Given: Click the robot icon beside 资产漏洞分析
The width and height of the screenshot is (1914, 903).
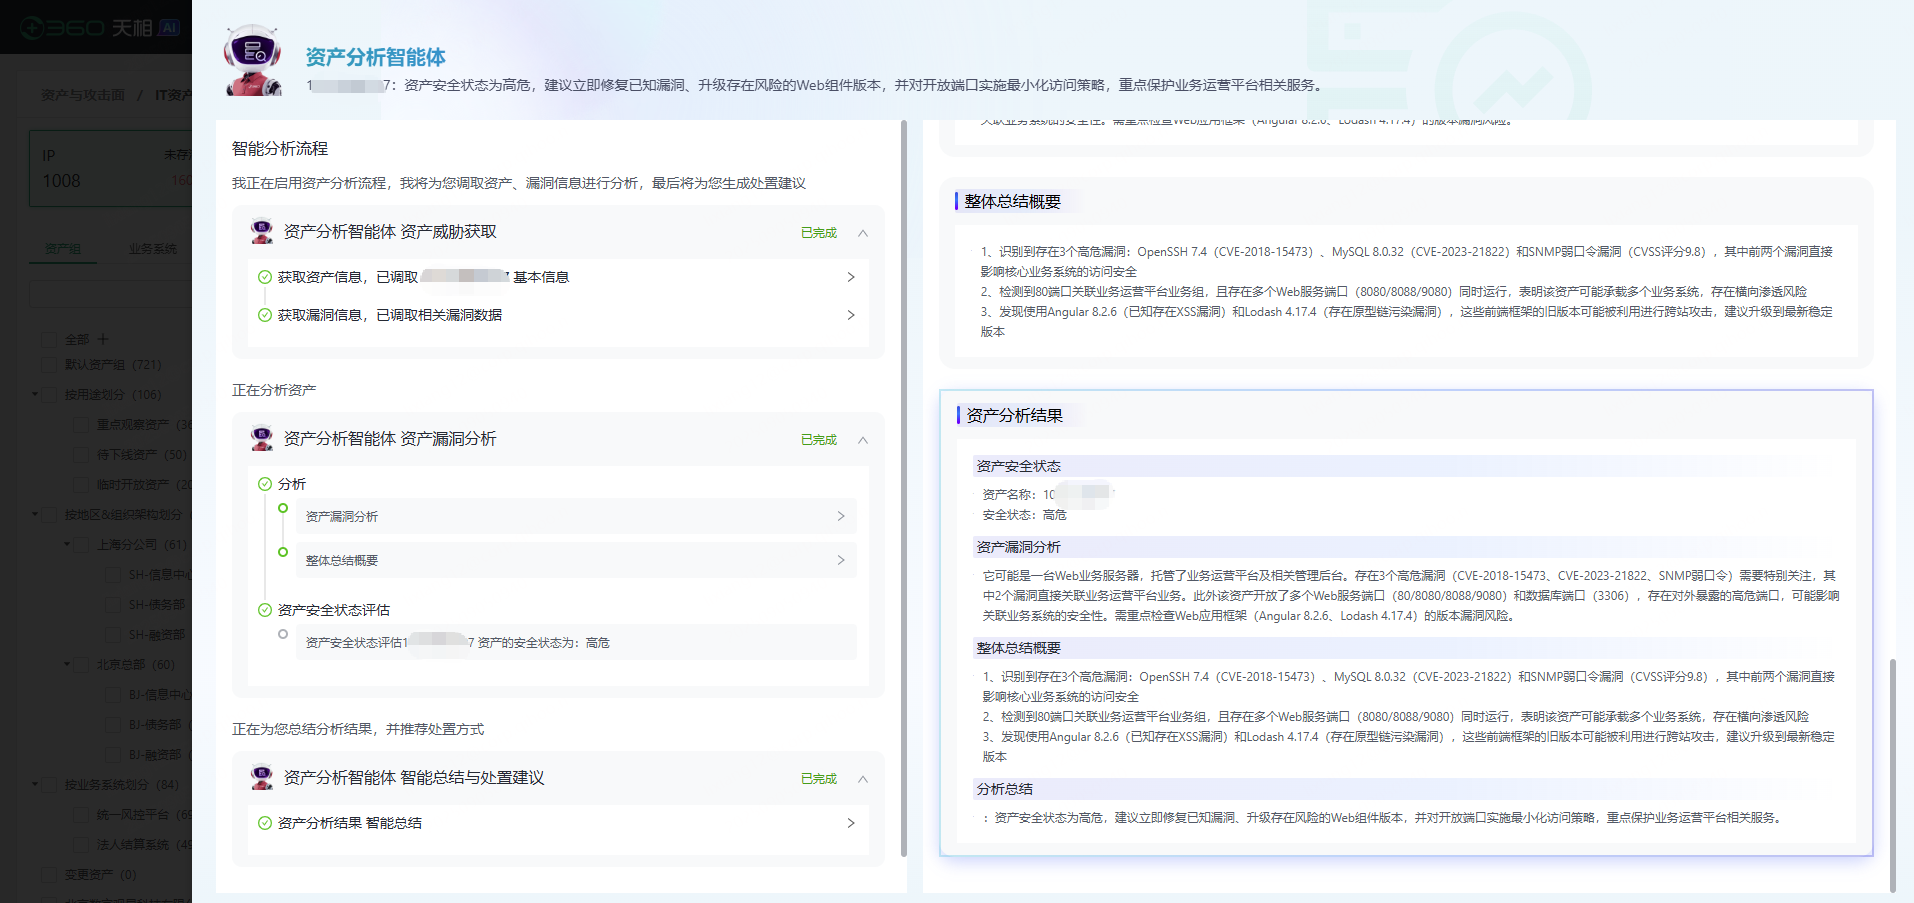Looking at the screenshot, I should click(x=261, y=438).
